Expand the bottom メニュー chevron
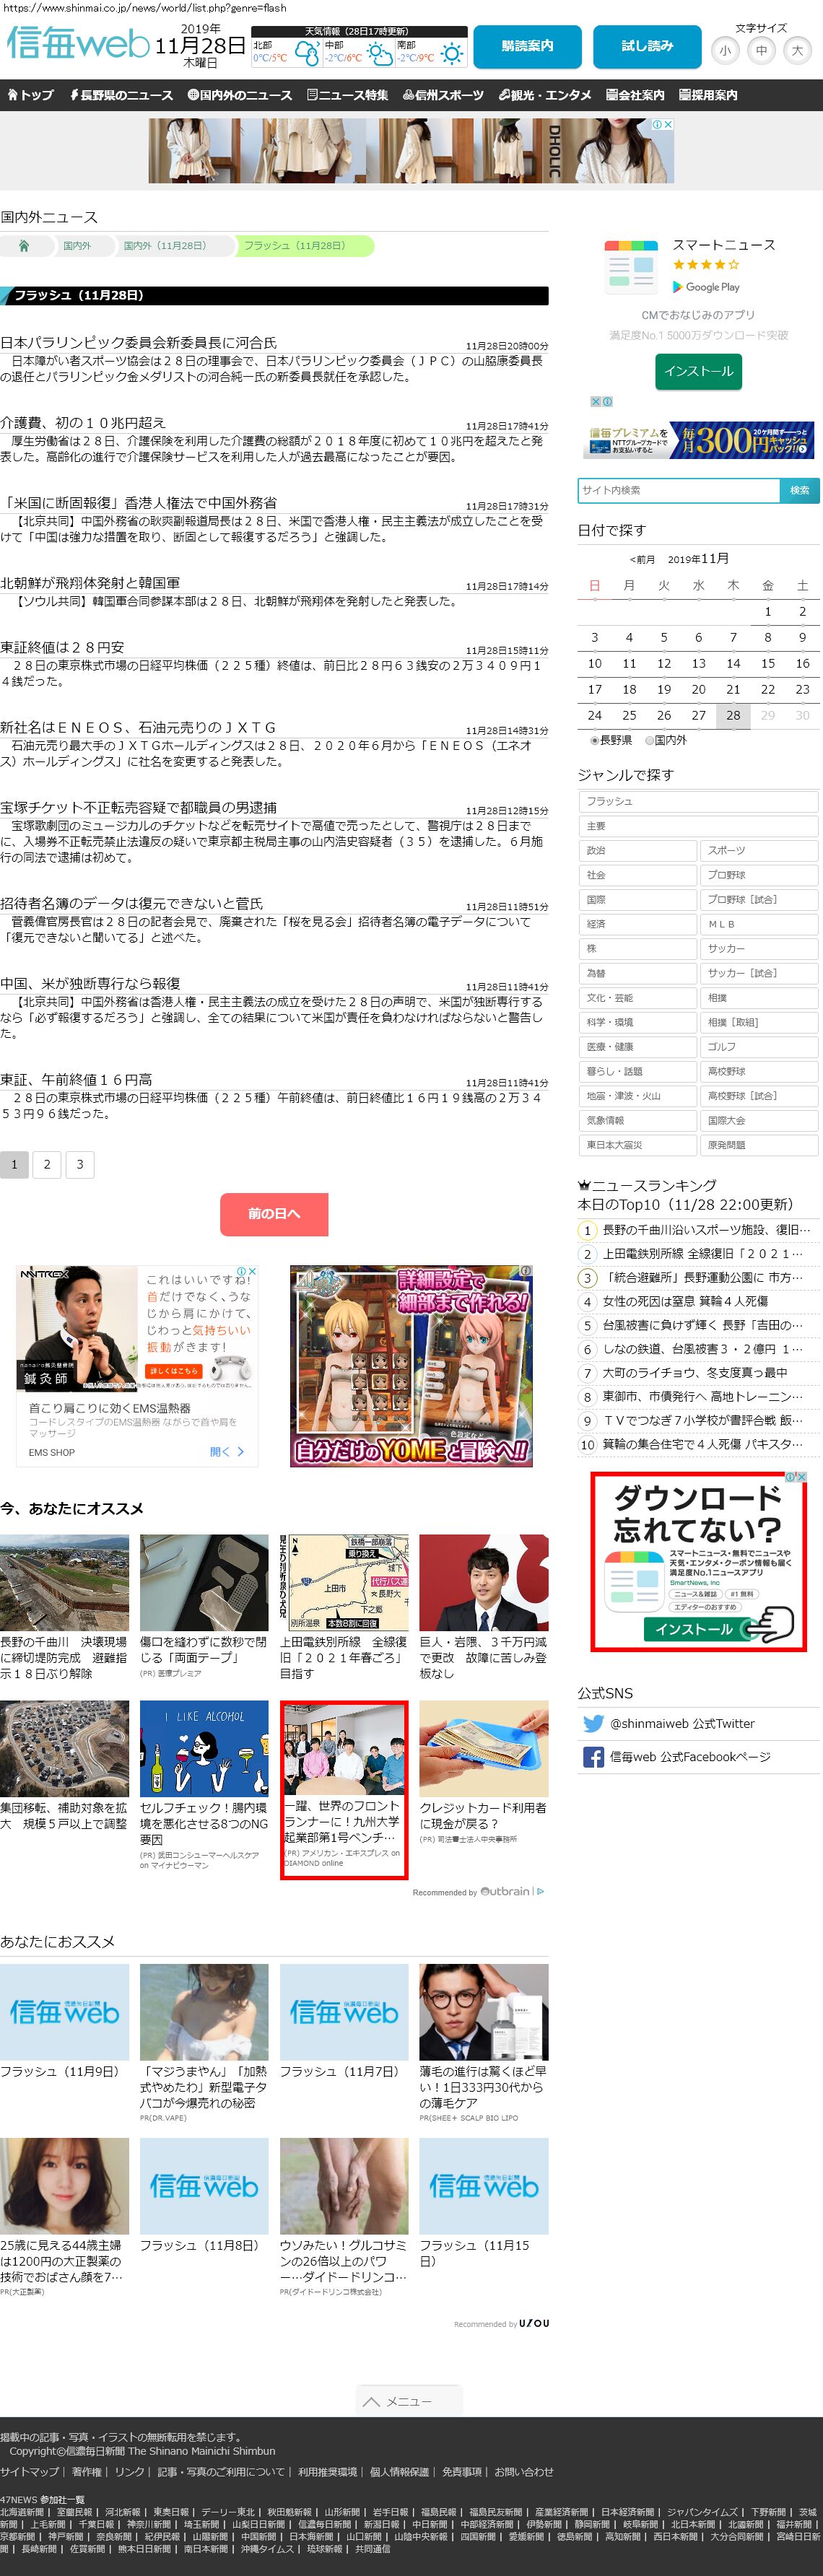Screen dimensions: 823x2576 coord(409,2401)
